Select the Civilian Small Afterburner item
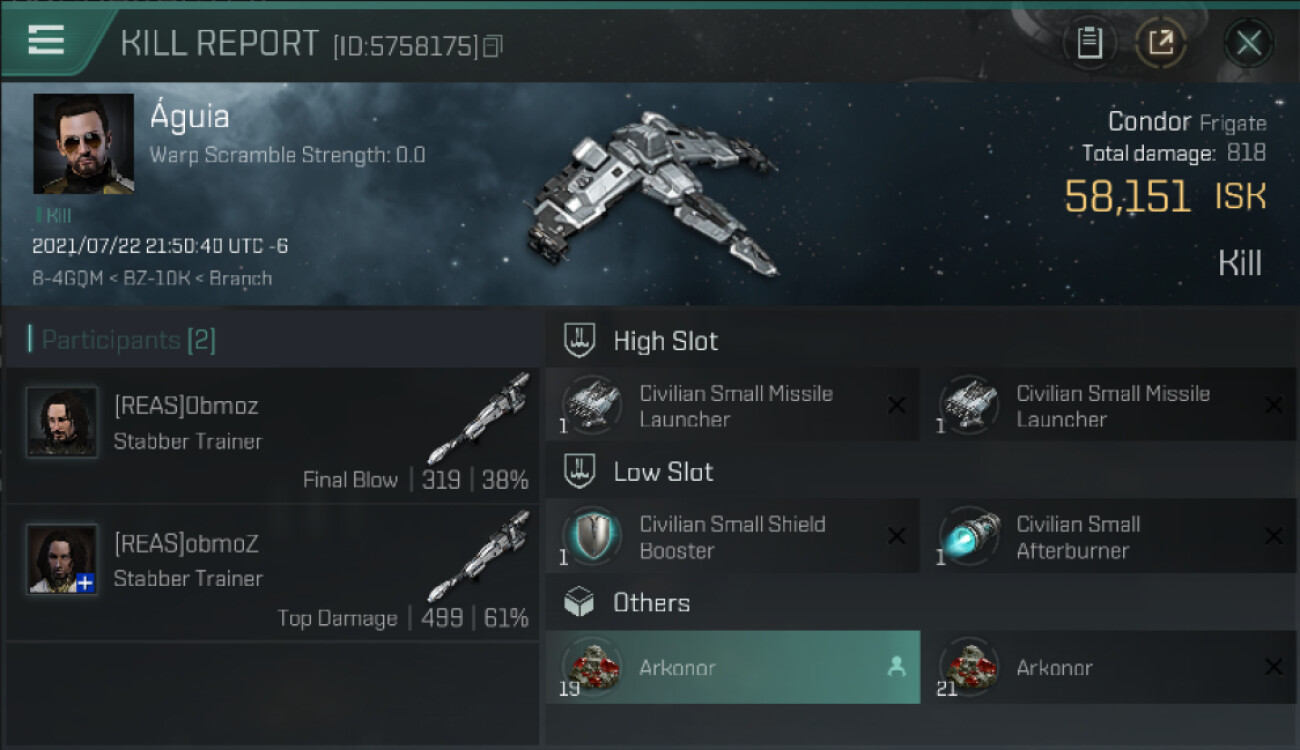This screenshot has height=750, width=1300. 1109,537
